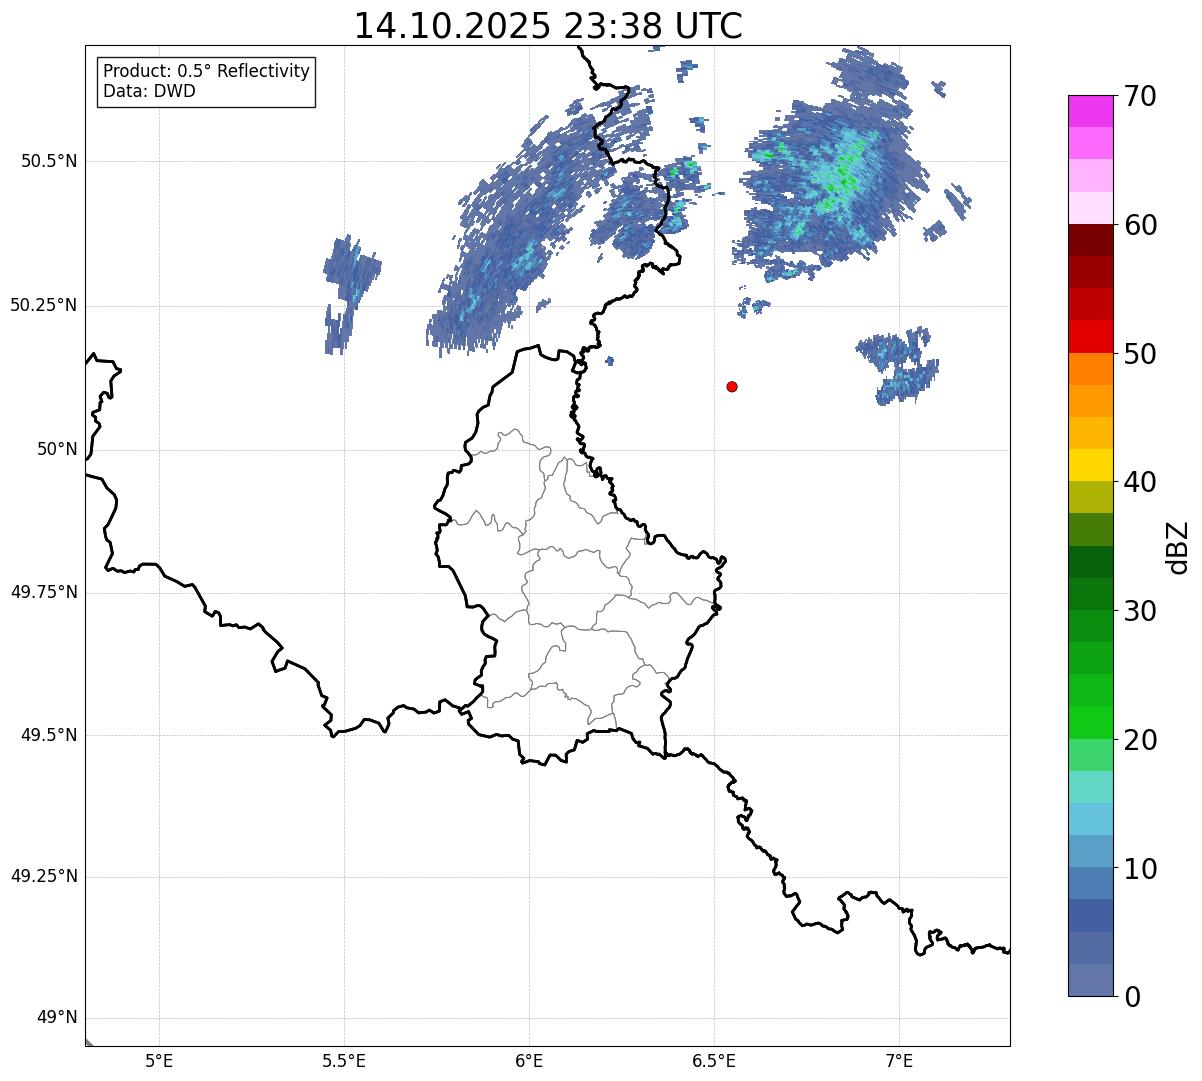Screen dimensions: 1202x1081
Task: Click the 7°E longitude label
Action: coord(899,1060)
